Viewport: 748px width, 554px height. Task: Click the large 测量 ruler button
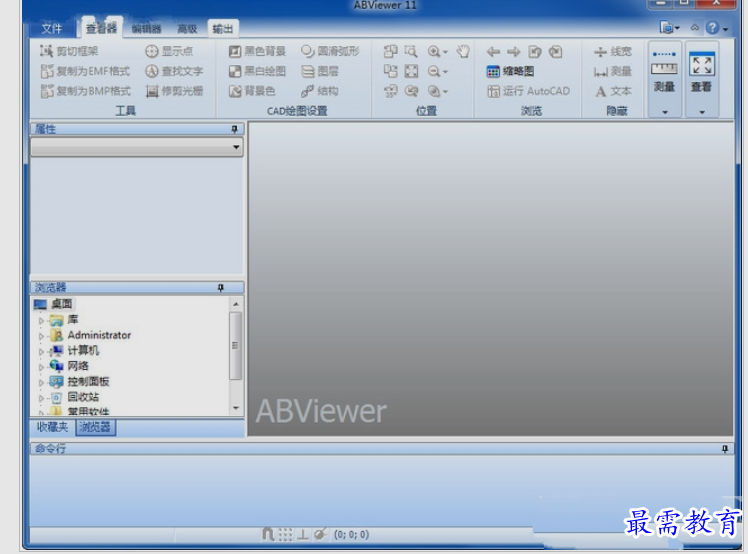click(x=664, y=73)
